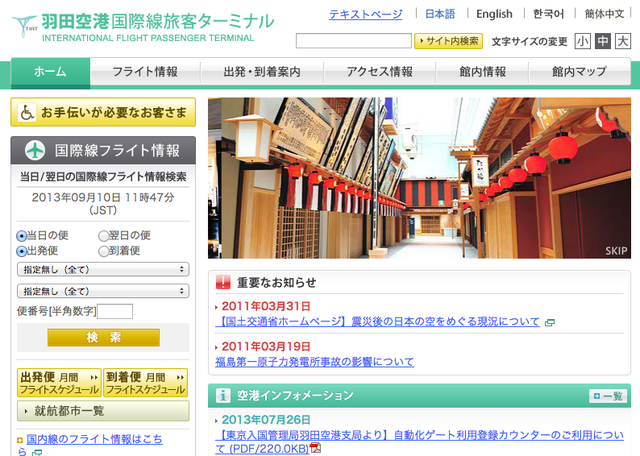Click the Edo-street banner image
Image resolution: width=640 pixels, height=456 pixels.
click(x=419, y=178)
